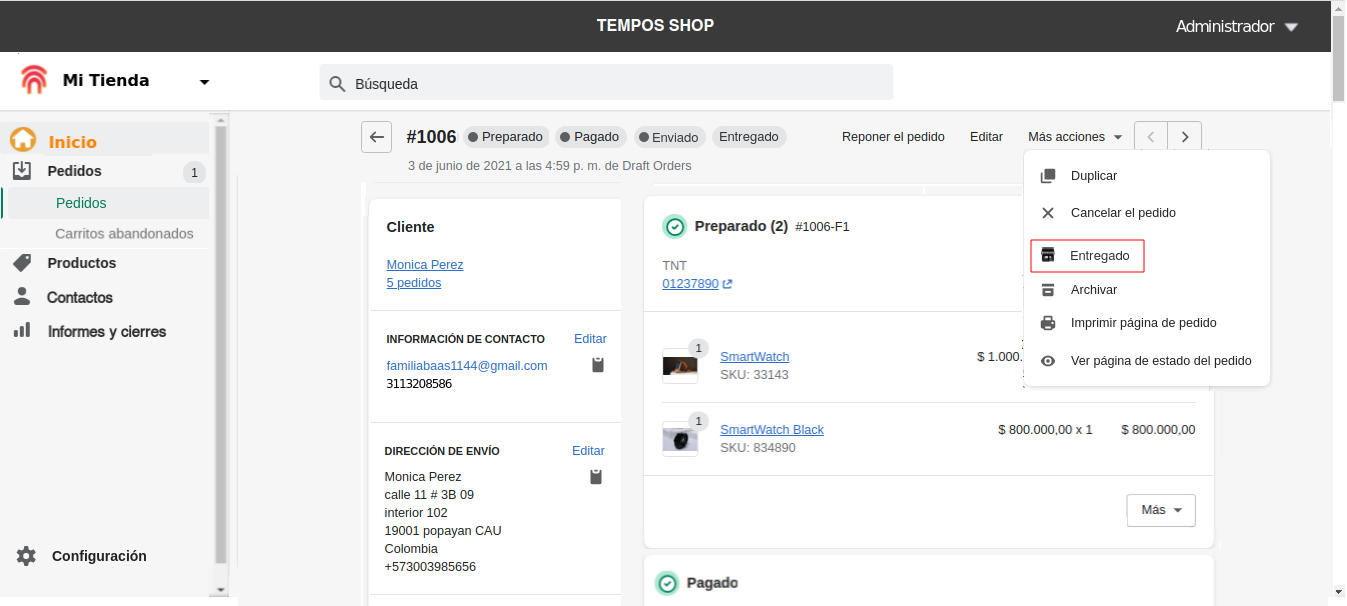Copy the shipping address via clipboard icon
The width and height of the screenshot is (1347, 606).
(596, 477)
